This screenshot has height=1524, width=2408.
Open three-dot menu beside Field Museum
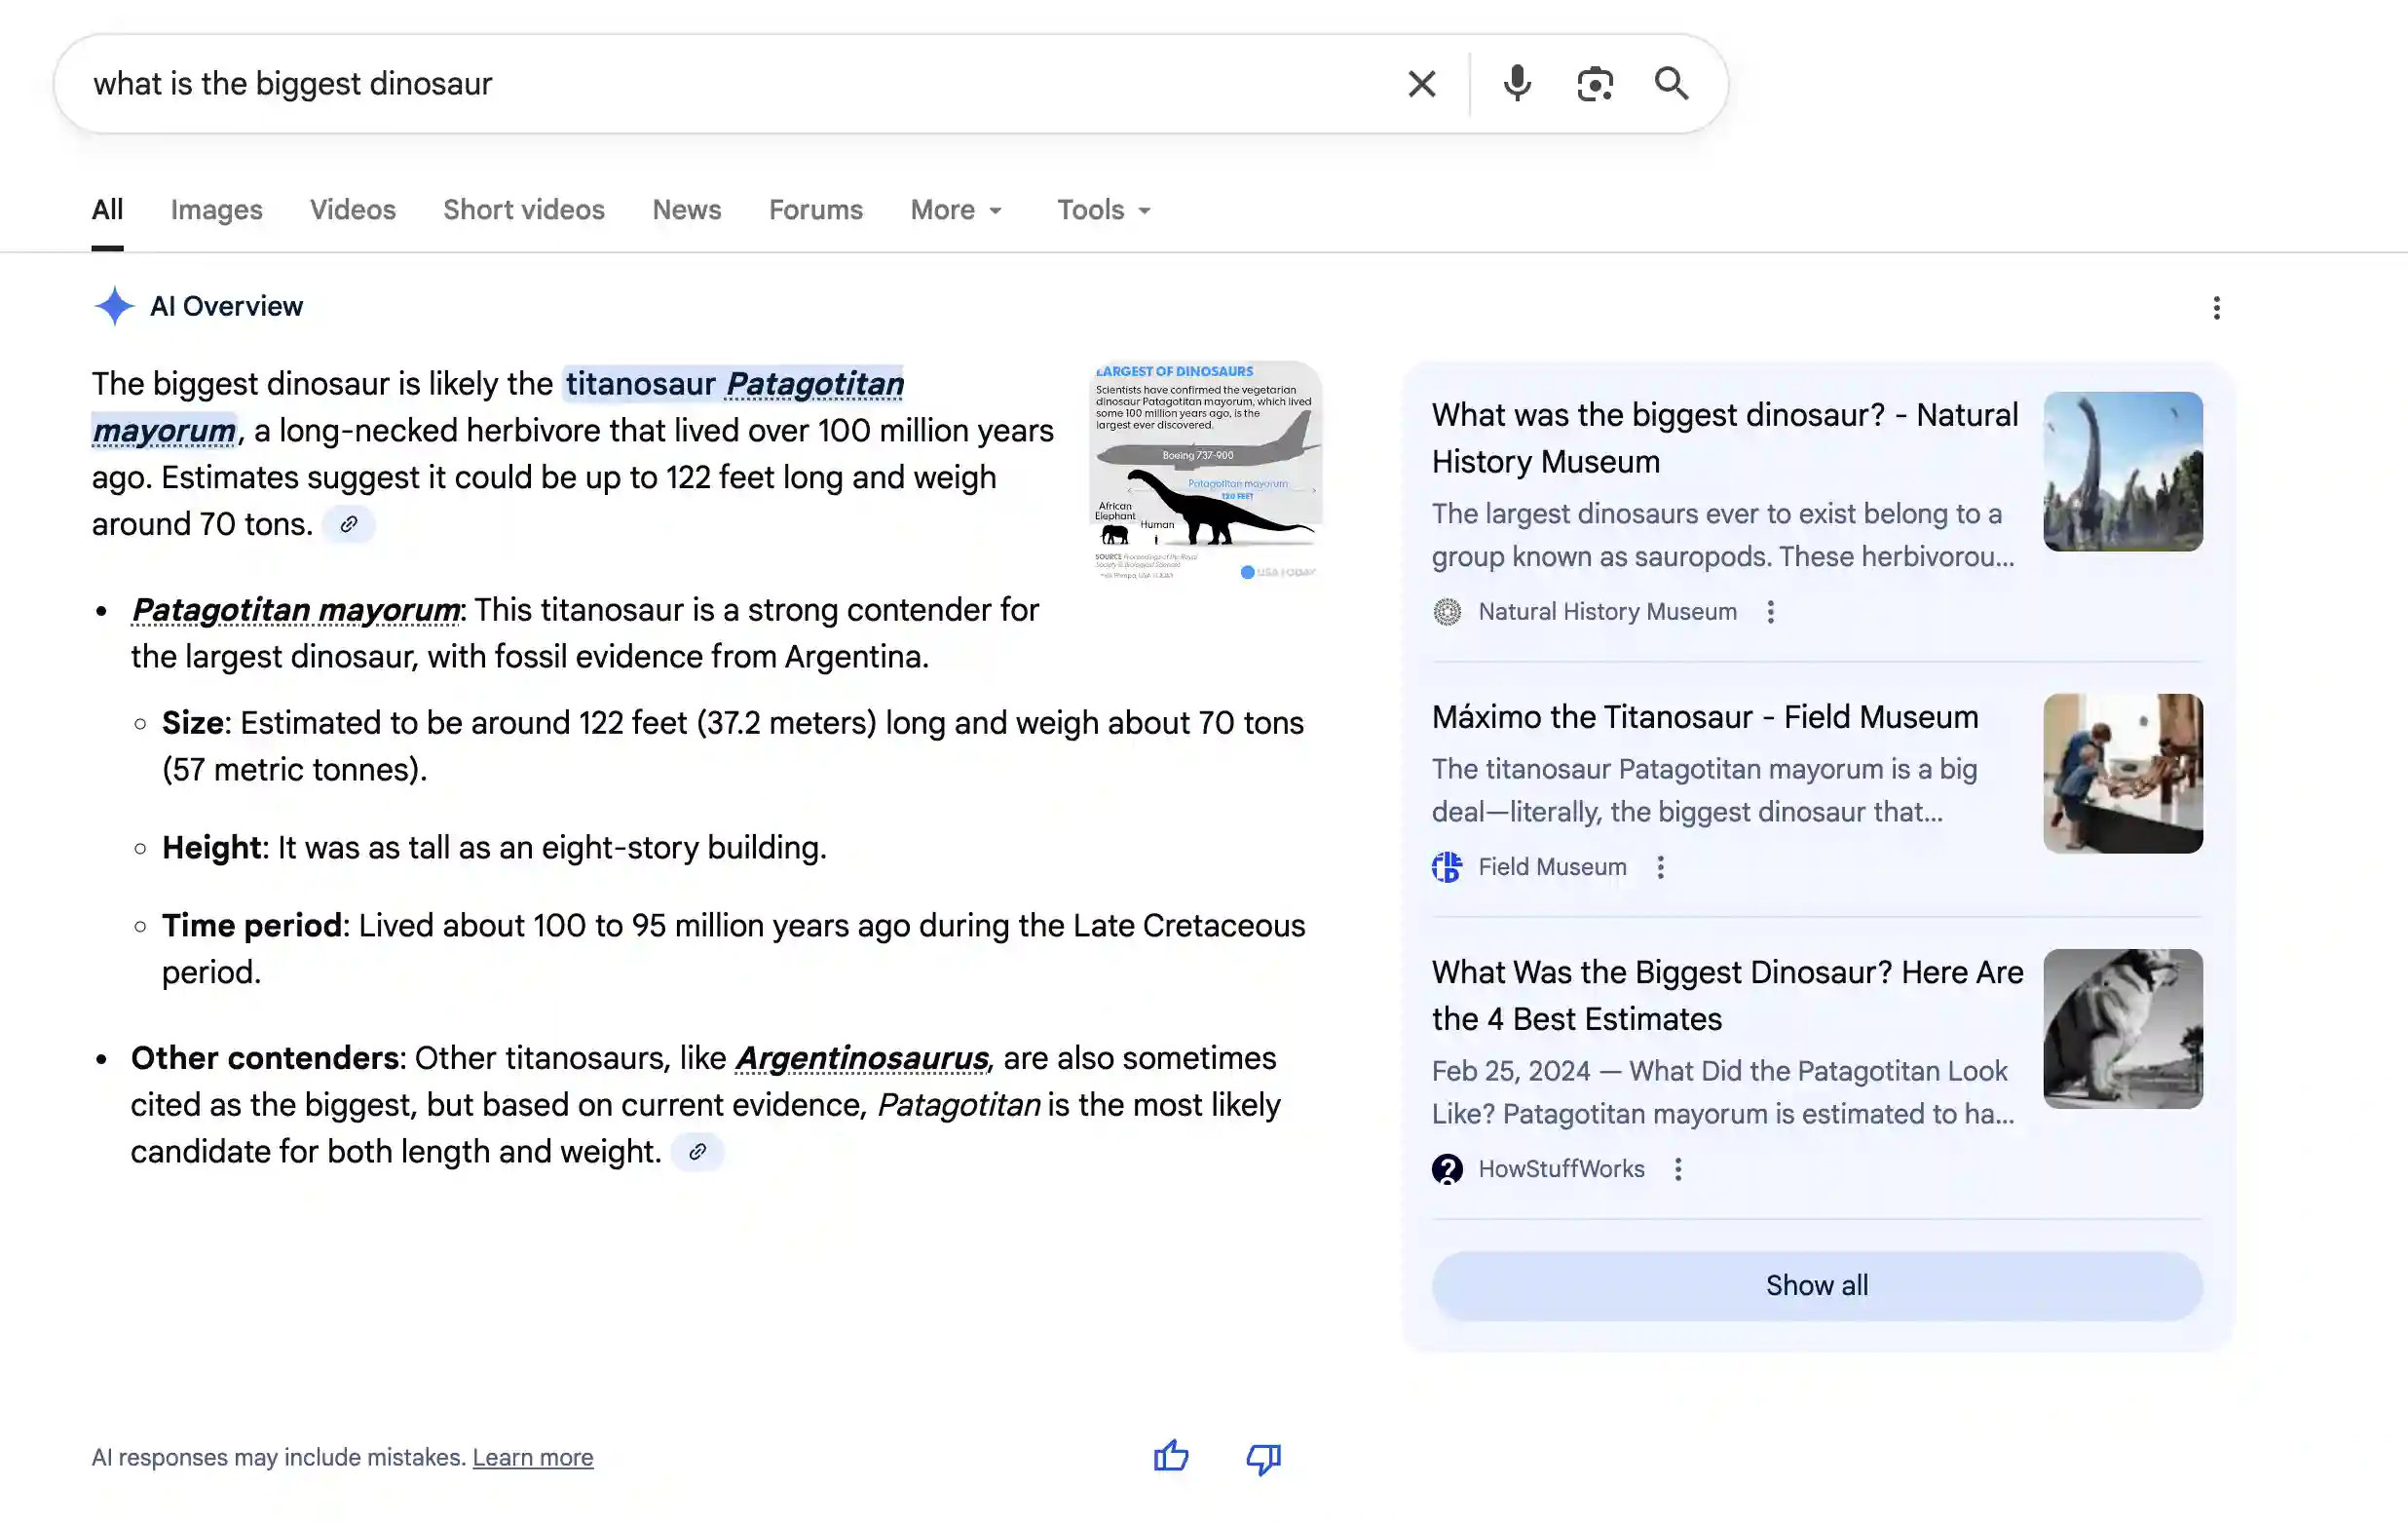coord(1660,867)
